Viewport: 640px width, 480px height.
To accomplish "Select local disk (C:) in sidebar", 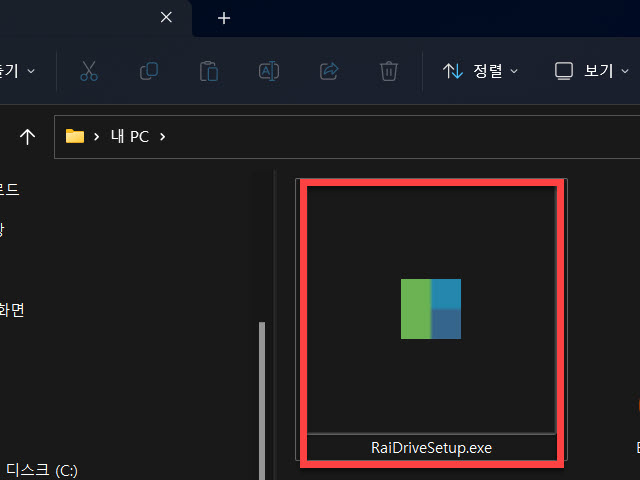I will click(42, 471).
